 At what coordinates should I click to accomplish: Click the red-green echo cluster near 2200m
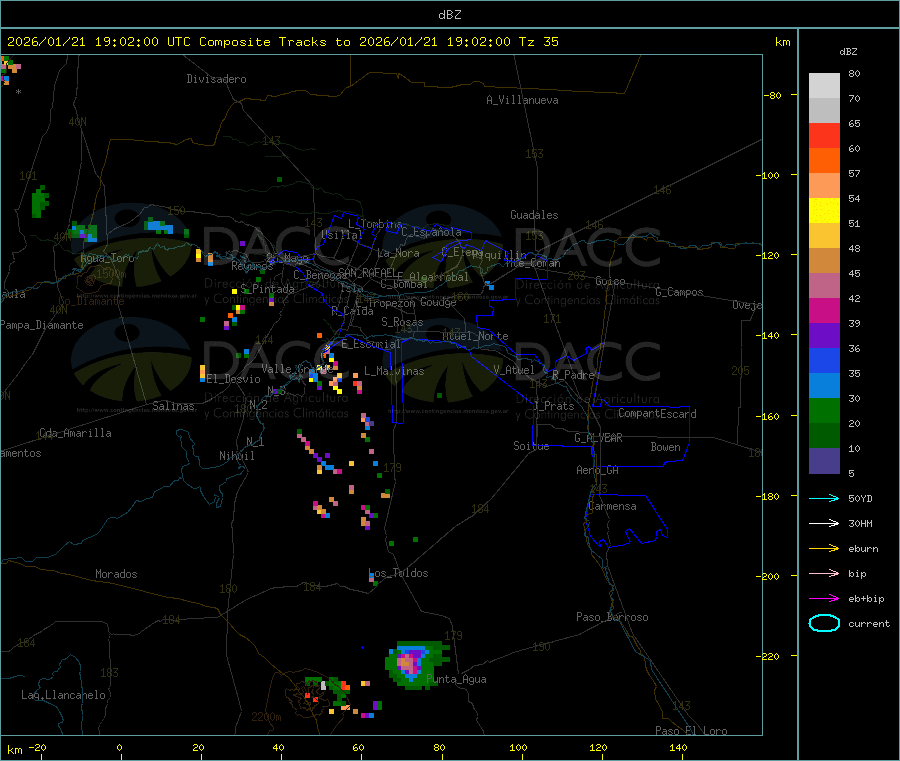(328, 690)
